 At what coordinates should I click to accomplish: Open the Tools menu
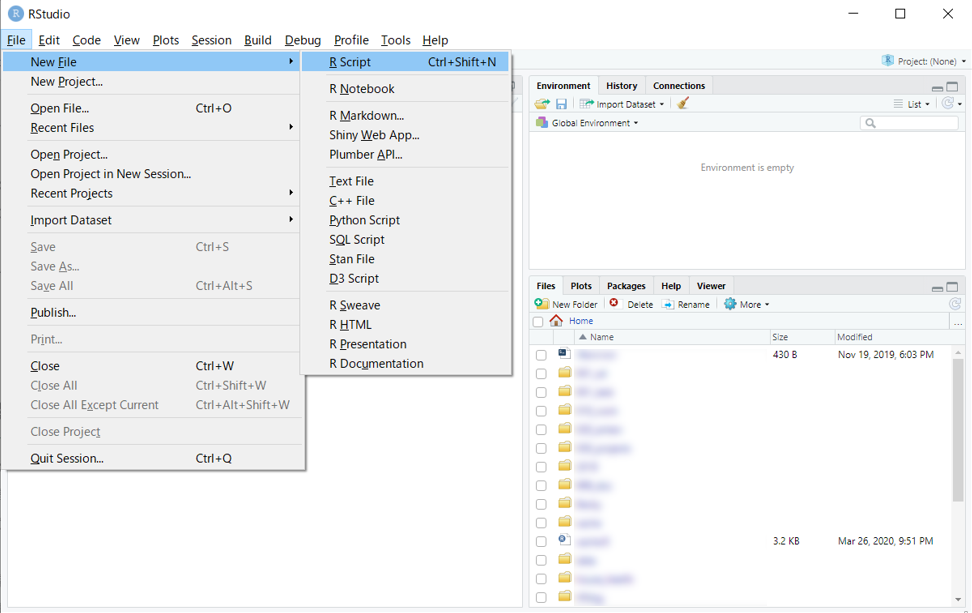(395, 40)
